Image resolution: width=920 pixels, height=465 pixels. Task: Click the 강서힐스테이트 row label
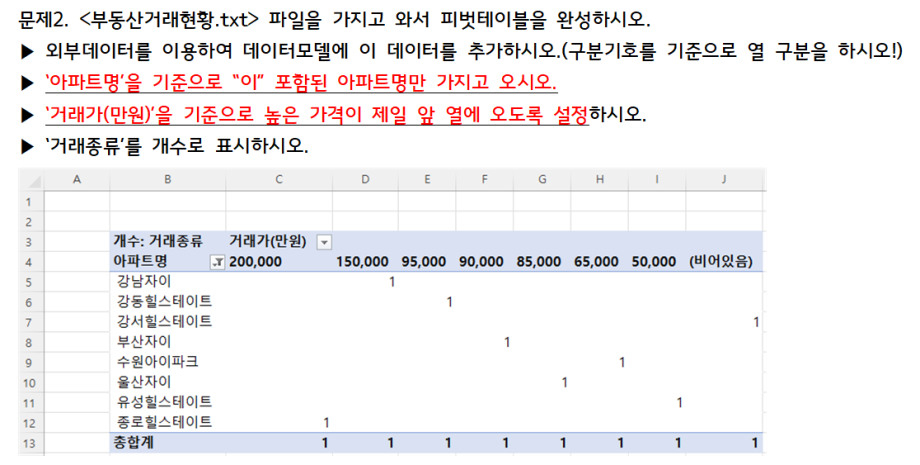coord(165,321)
